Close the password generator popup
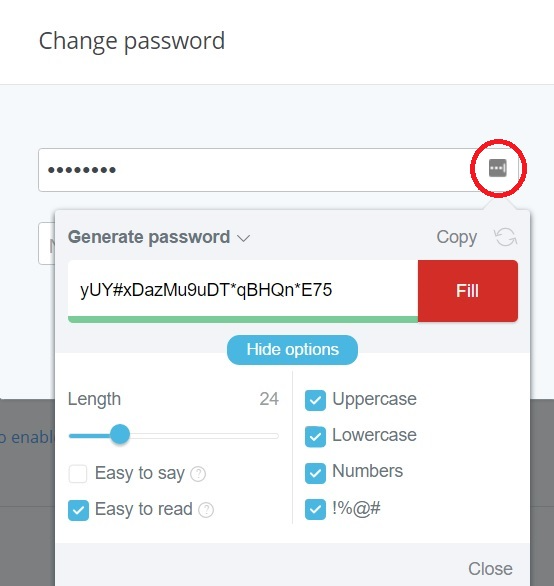The width and height of the screenshot is (554, 586). pos(490,569)
